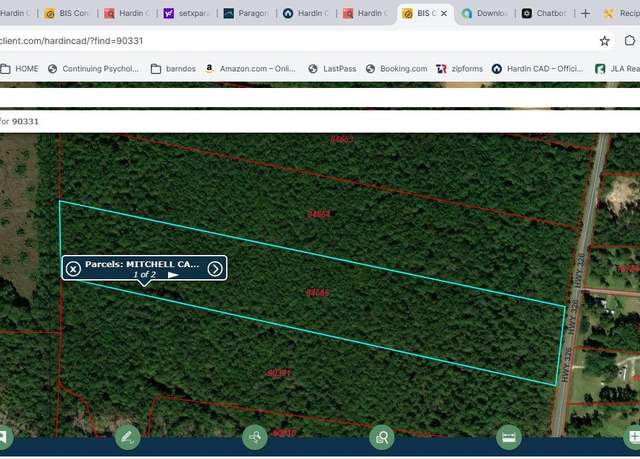640x459 pixels.
Task: Switch to the Download tab
Action: coord(485,13)
